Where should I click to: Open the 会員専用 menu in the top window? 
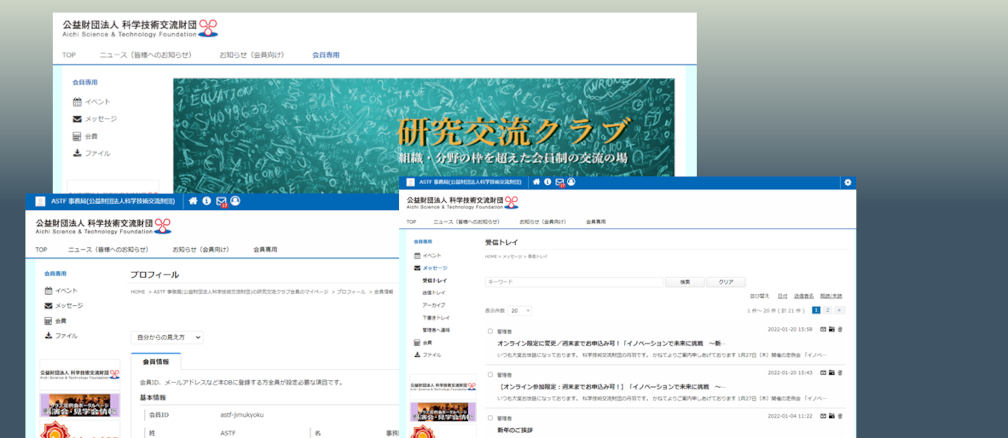(x=326, y=55)
